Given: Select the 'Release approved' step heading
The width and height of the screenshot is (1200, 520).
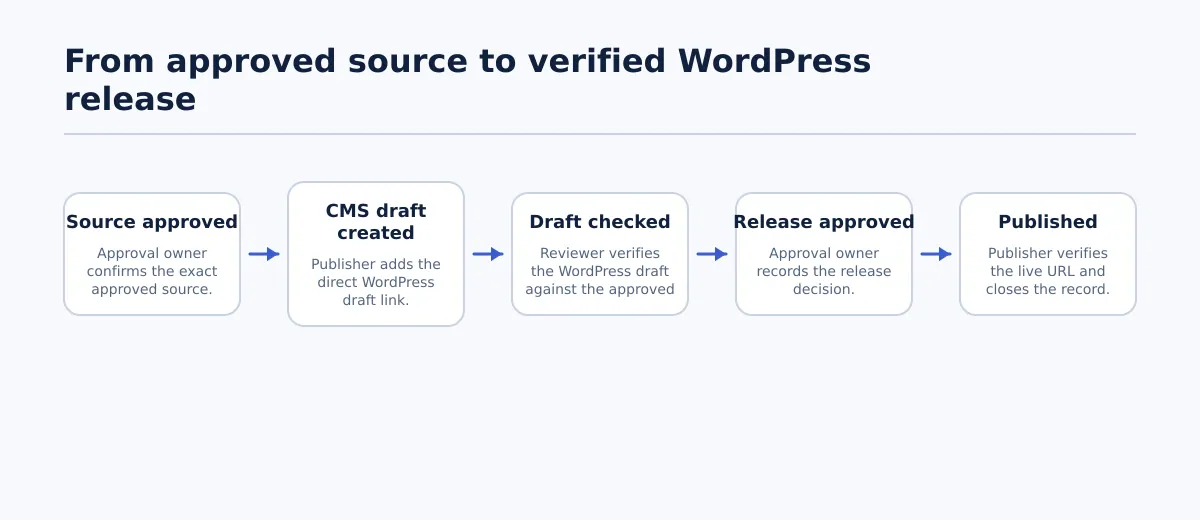Looking at the screenshot, I should pyautogui.click(x=824, y=222).
